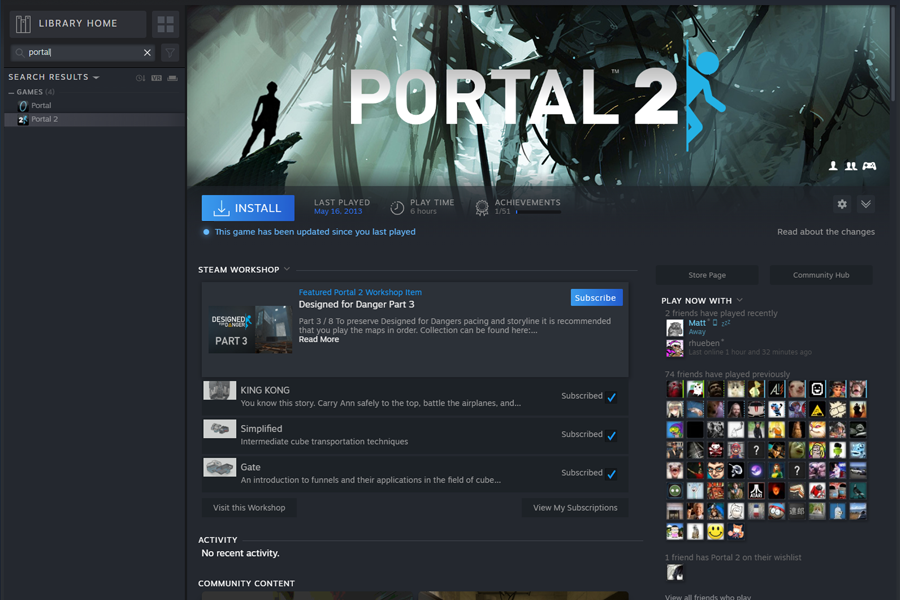Viewport: 900px width, 600px height.
Task: Click the yellow smiley face friend avatar
Action: click(715, 531)
